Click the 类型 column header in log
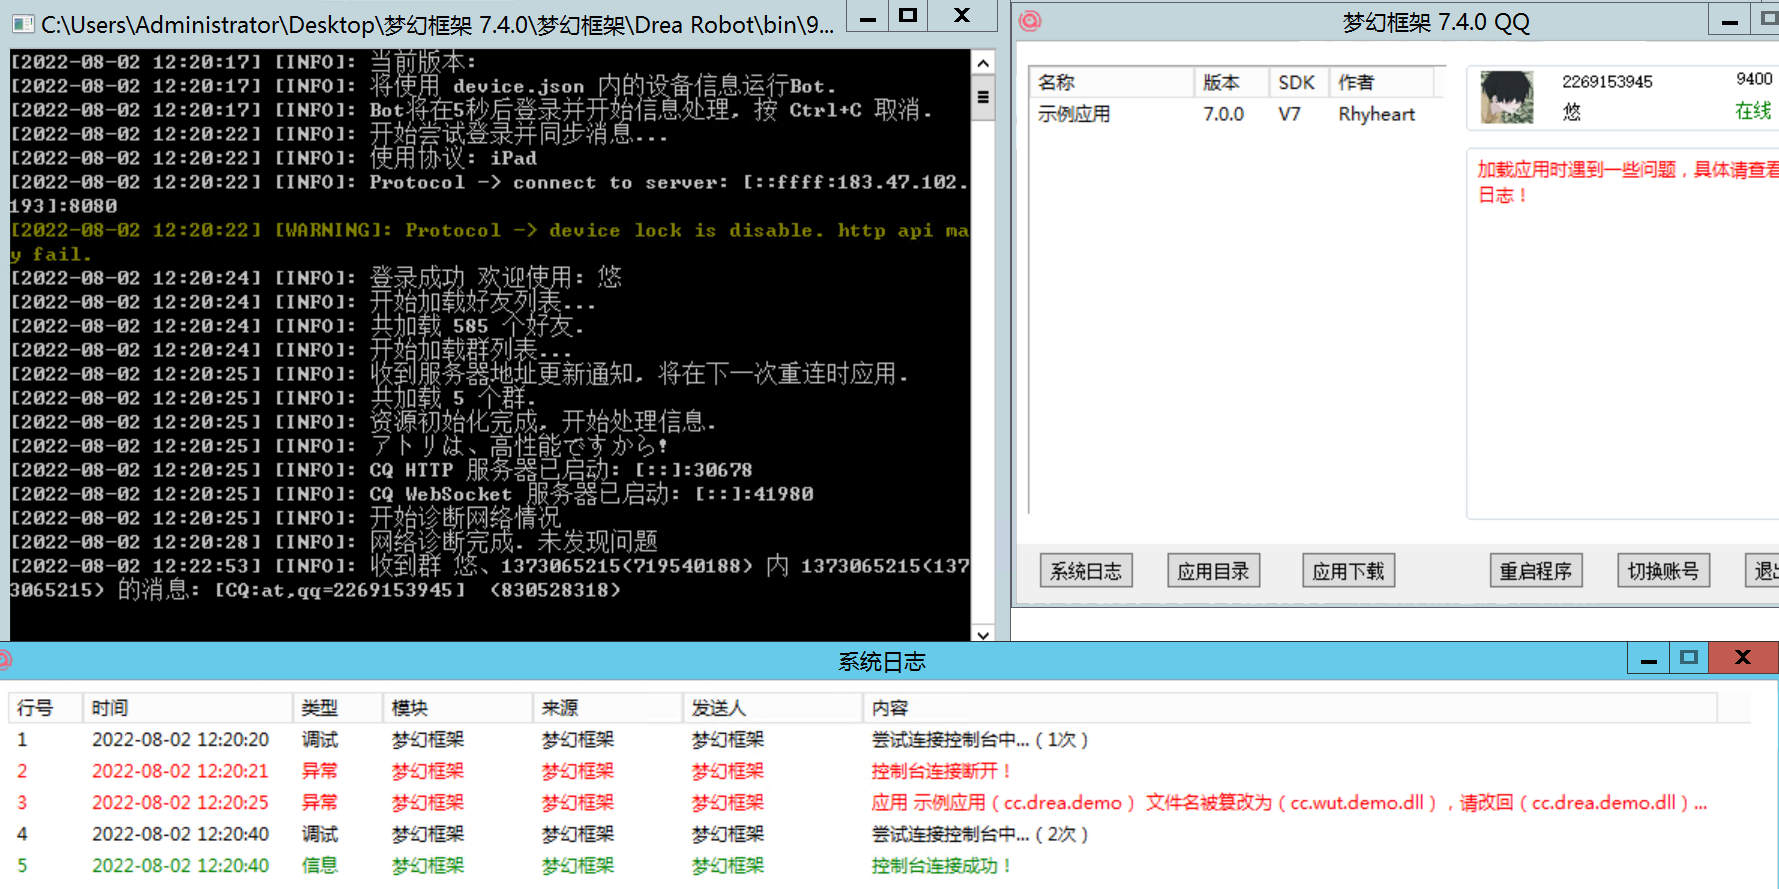The height and width of the screenshot is (889, 1779). [x=337, y=708]
